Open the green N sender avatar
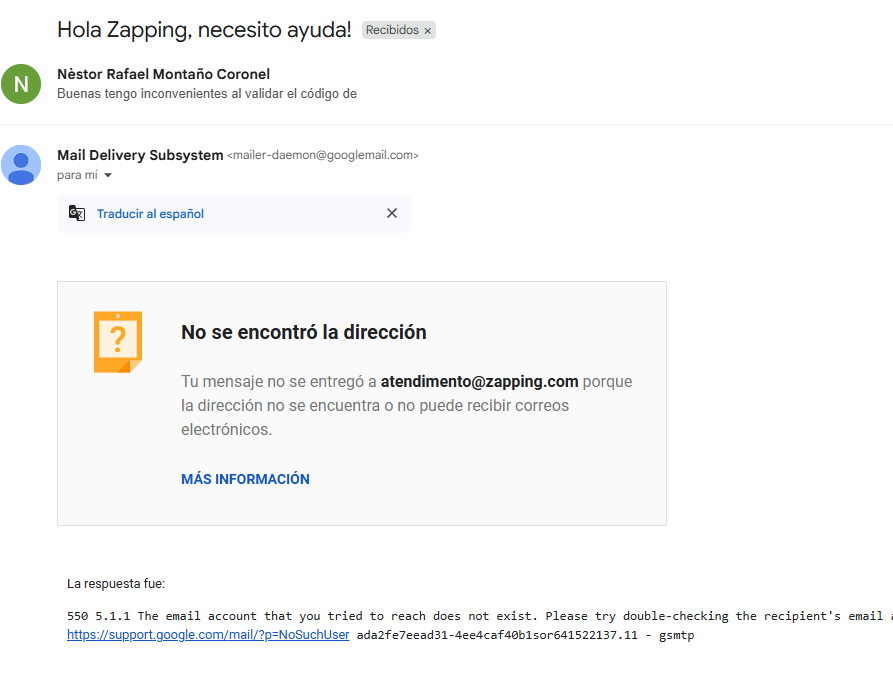893x695 pixels. coord(21,84)
